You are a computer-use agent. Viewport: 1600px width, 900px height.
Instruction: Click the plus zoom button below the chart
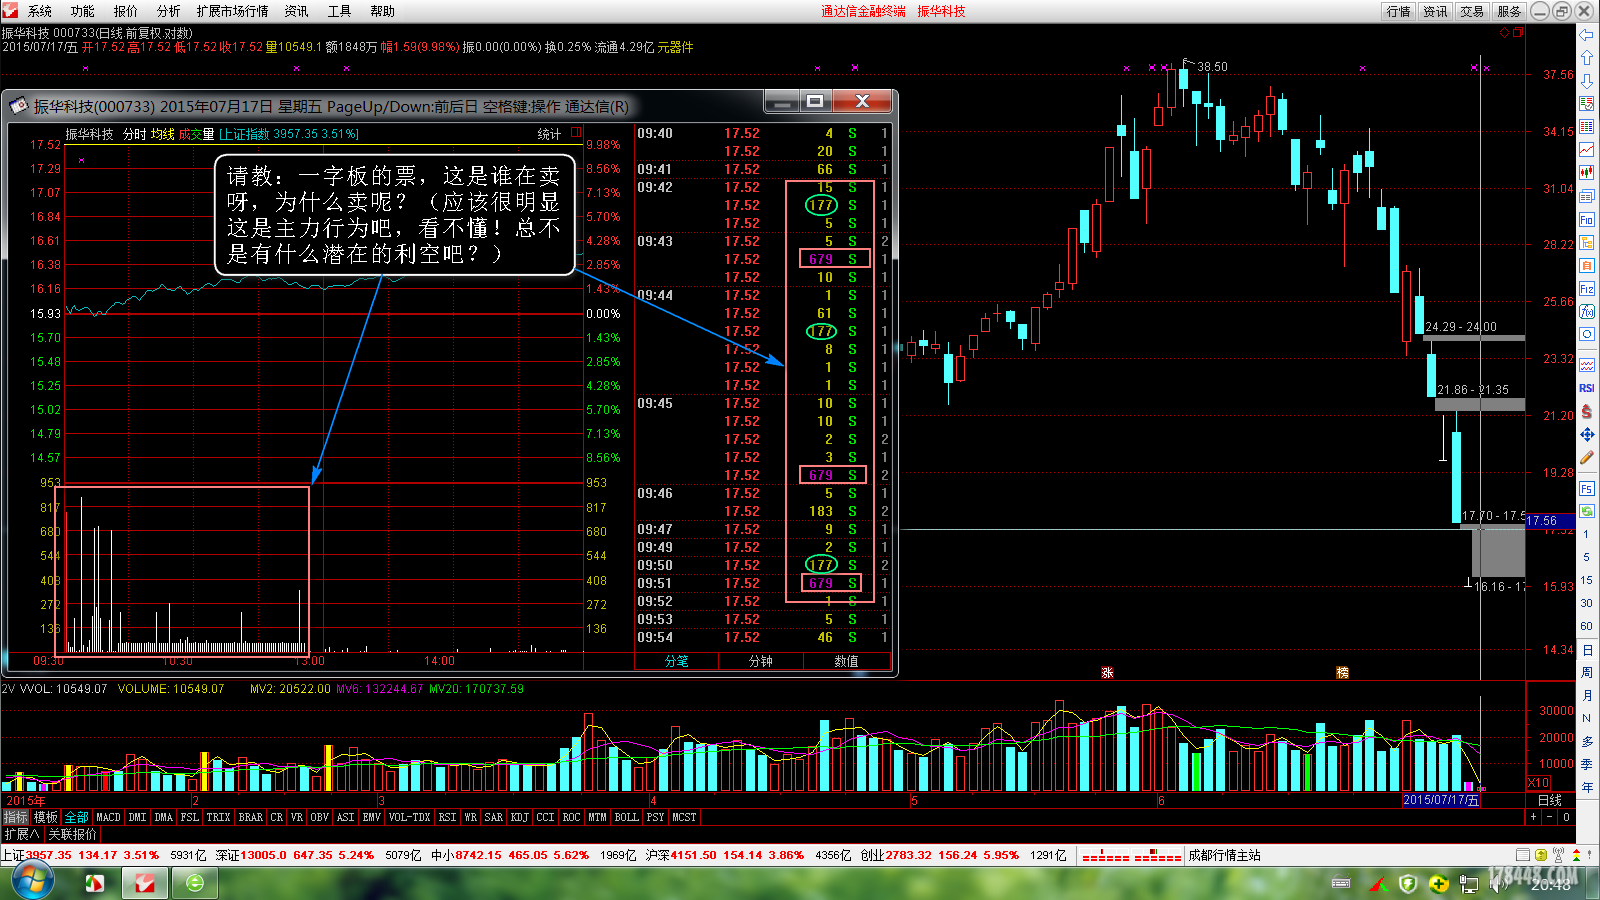point(1533,817)
